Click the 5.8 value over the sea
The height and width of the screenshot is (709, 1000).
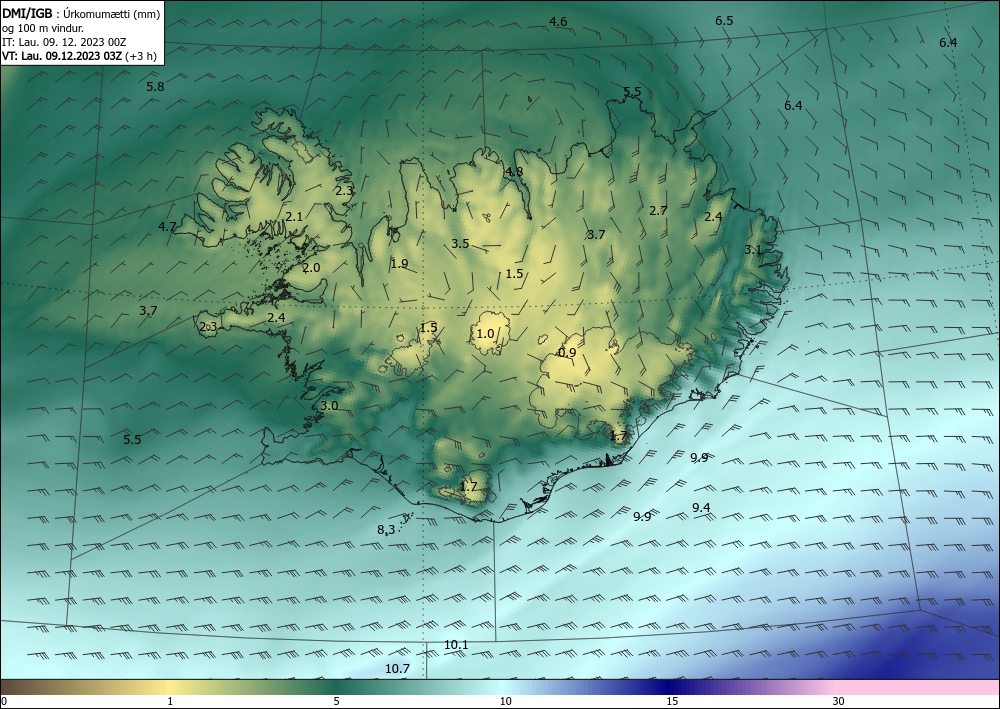pos(155,87)
